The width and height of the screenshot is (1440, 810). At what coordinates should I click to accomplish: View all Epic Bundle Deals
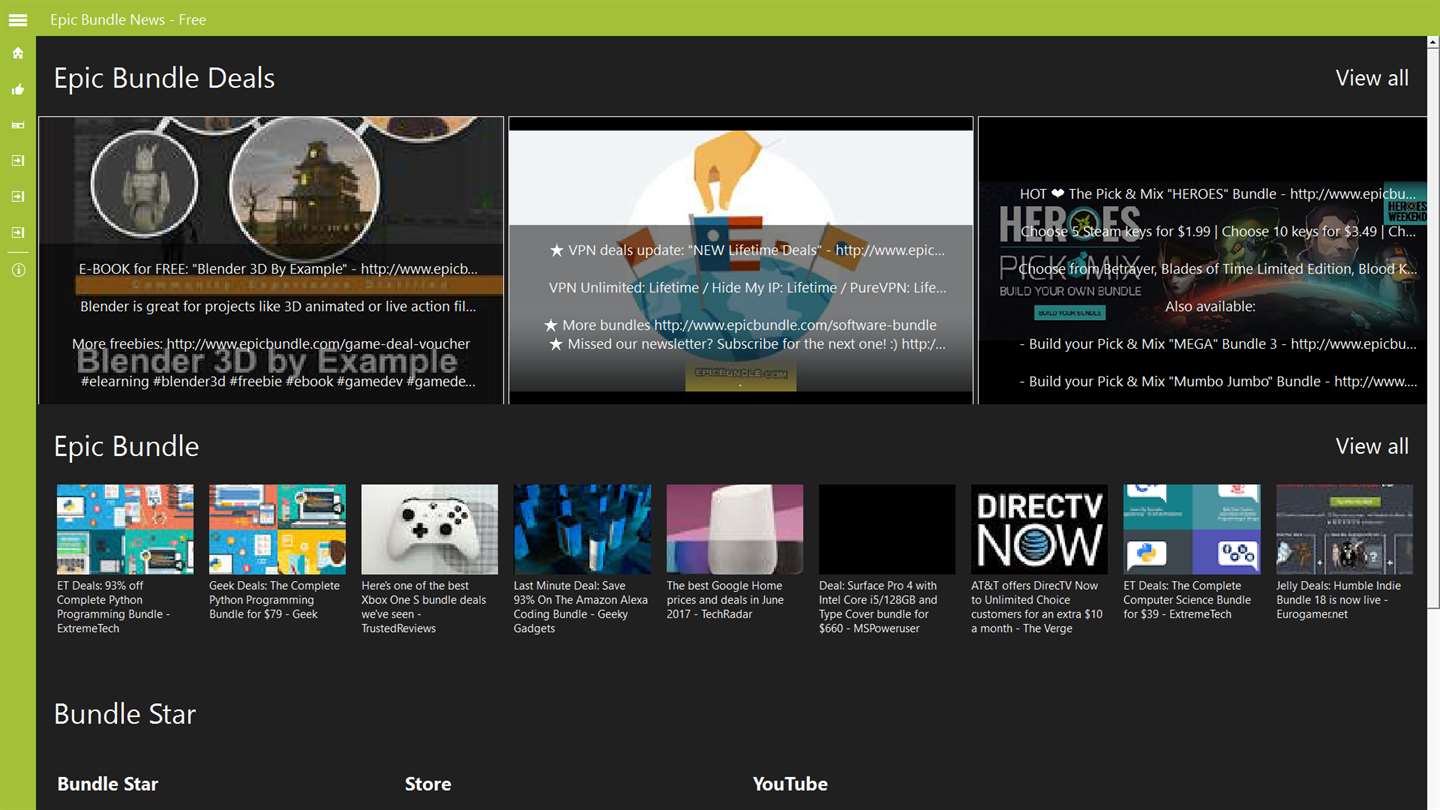[1372, 78]
